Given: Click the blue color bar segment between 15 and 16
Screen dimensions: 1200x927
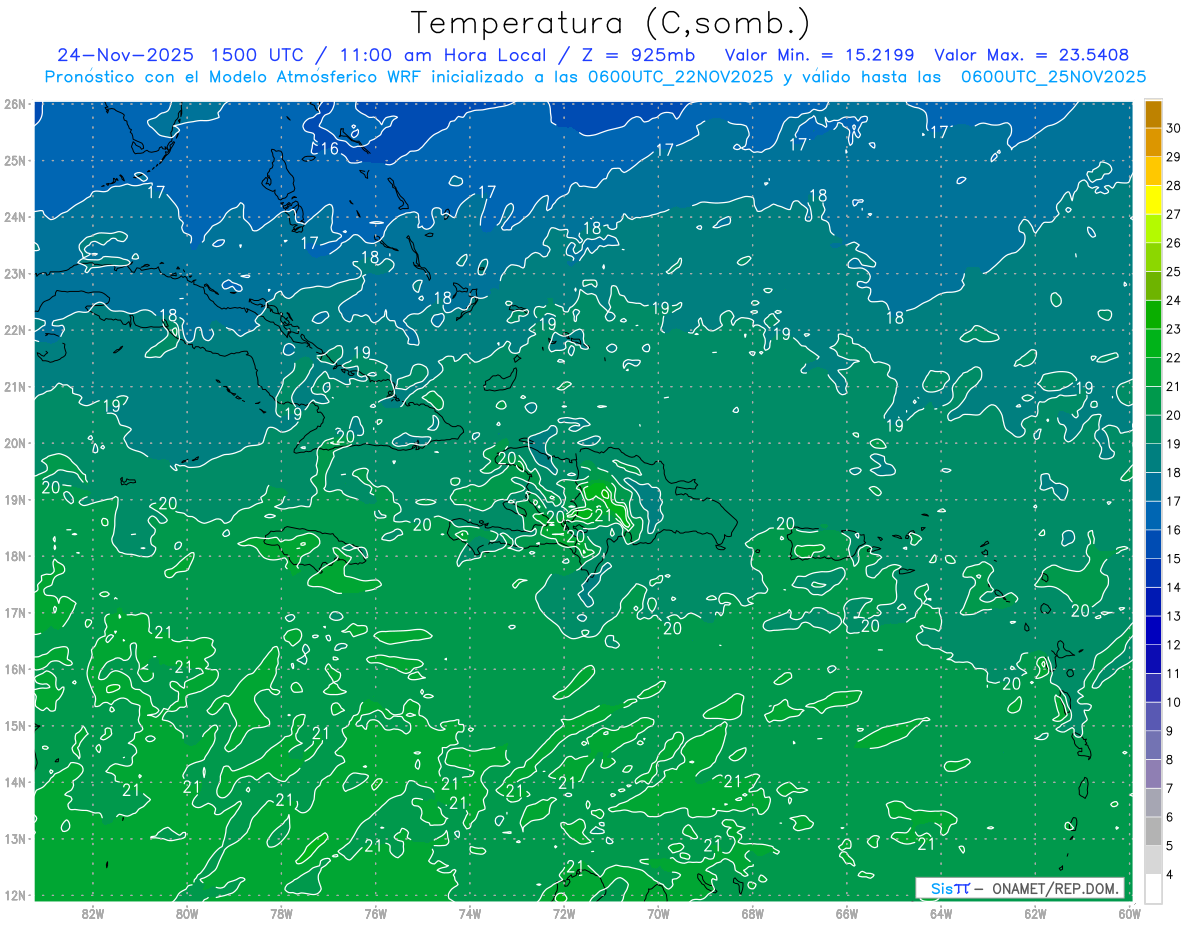Looking at the screenshot, I should point(1153,544).
